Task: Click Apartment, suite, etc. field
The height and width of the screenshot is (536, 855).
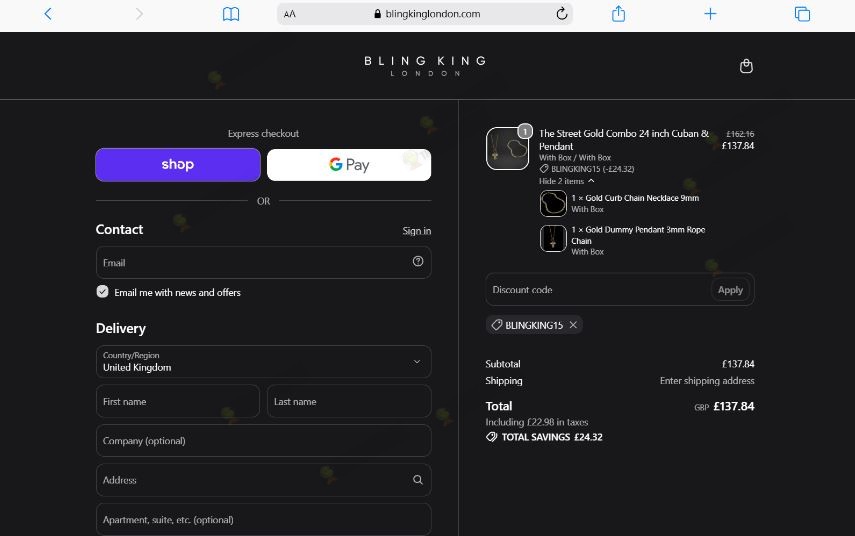Action: [263, 519]
